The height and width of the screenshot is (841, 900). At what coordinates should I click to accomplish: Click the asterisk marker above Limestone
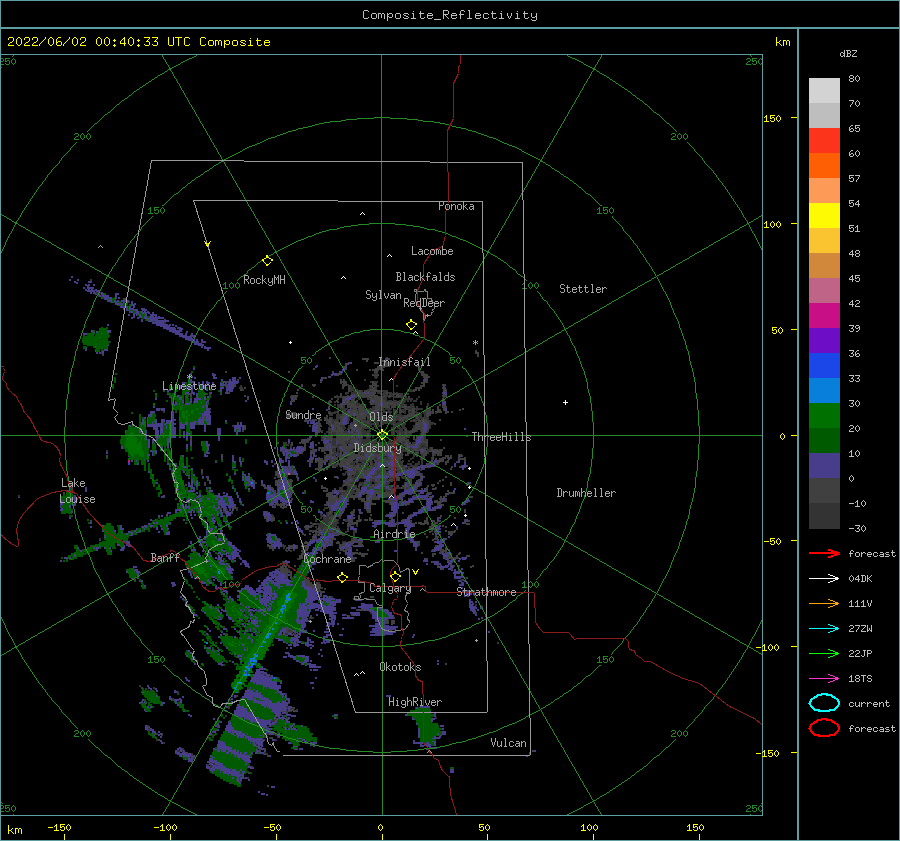click(x=189, y=377)
